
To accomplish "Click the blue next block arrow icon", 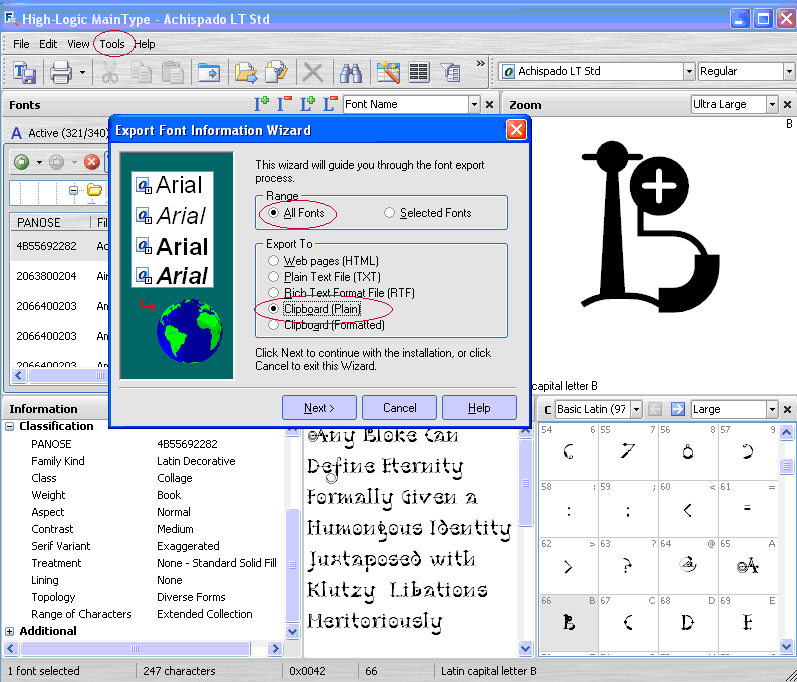I will pyautogui.click(x=678, y=409).
